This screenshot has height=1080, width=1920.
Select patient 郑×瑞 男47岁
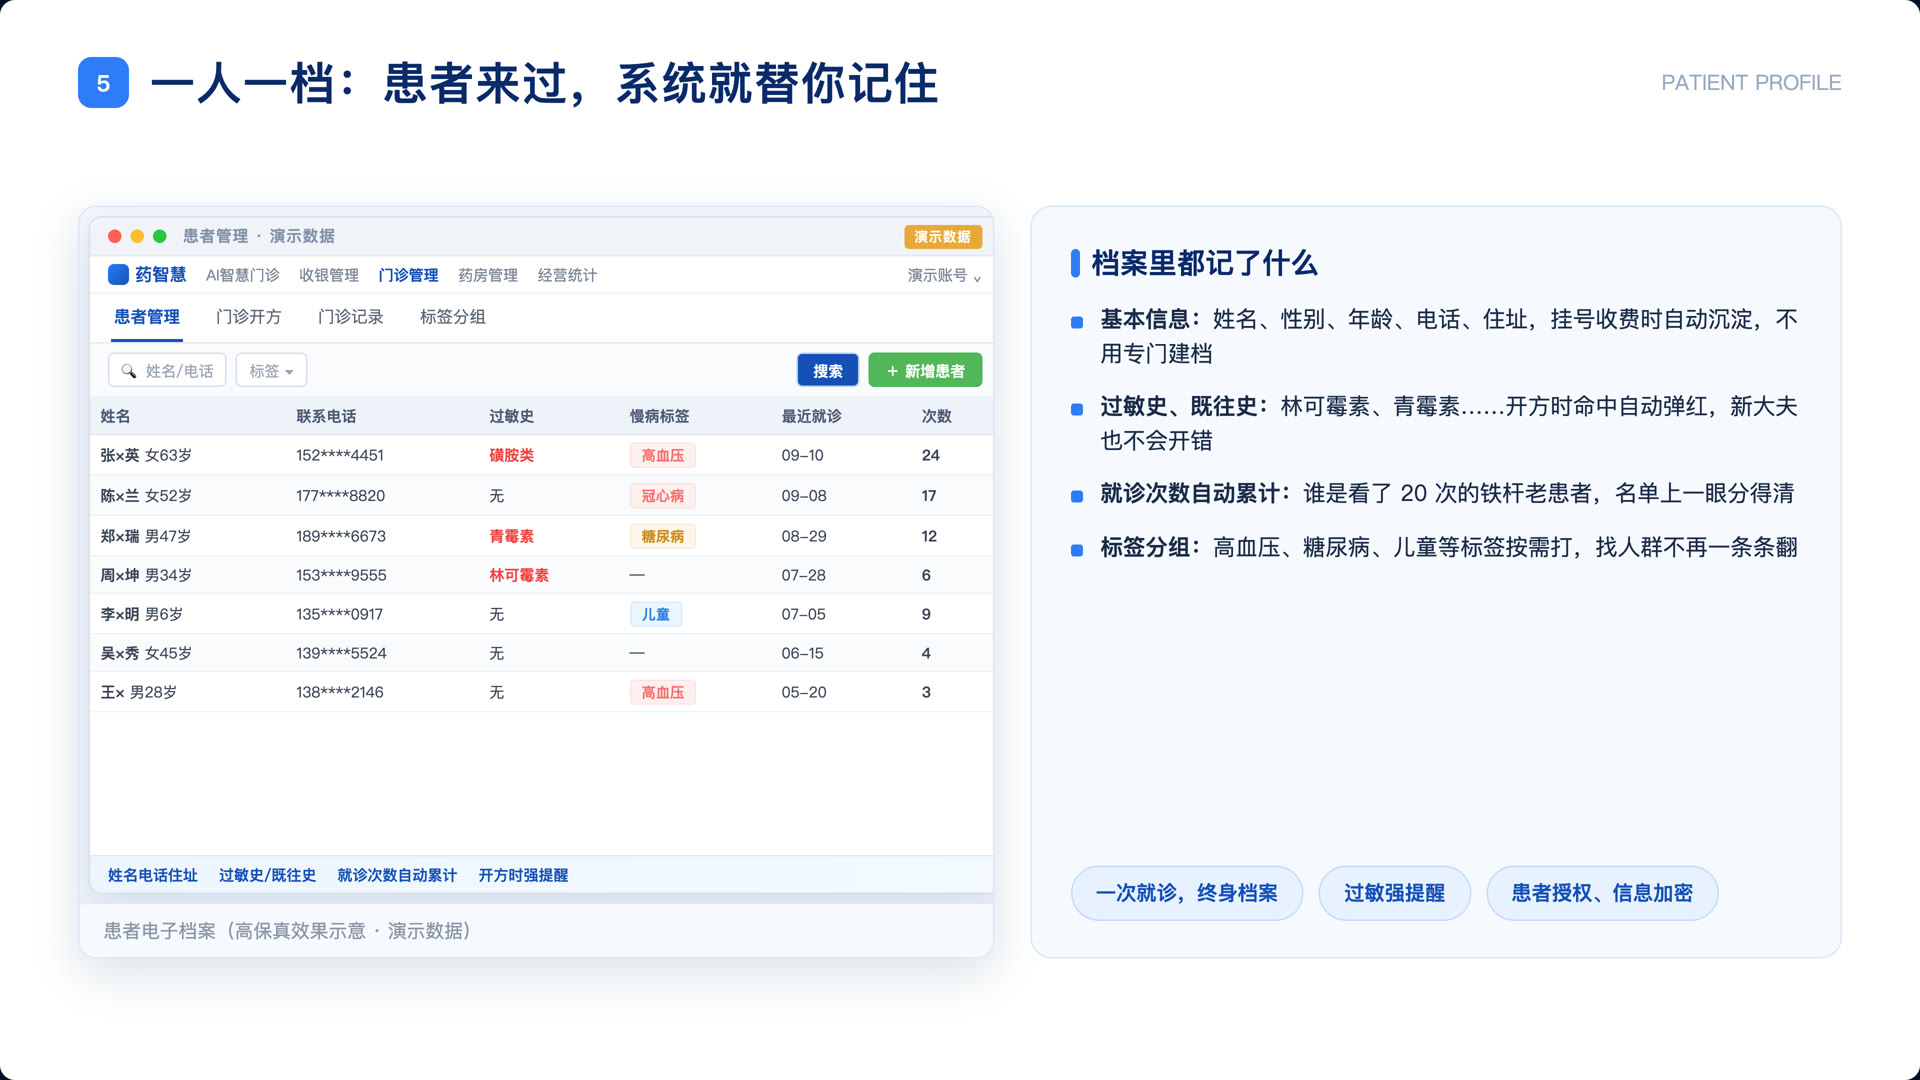click(146, 536)
